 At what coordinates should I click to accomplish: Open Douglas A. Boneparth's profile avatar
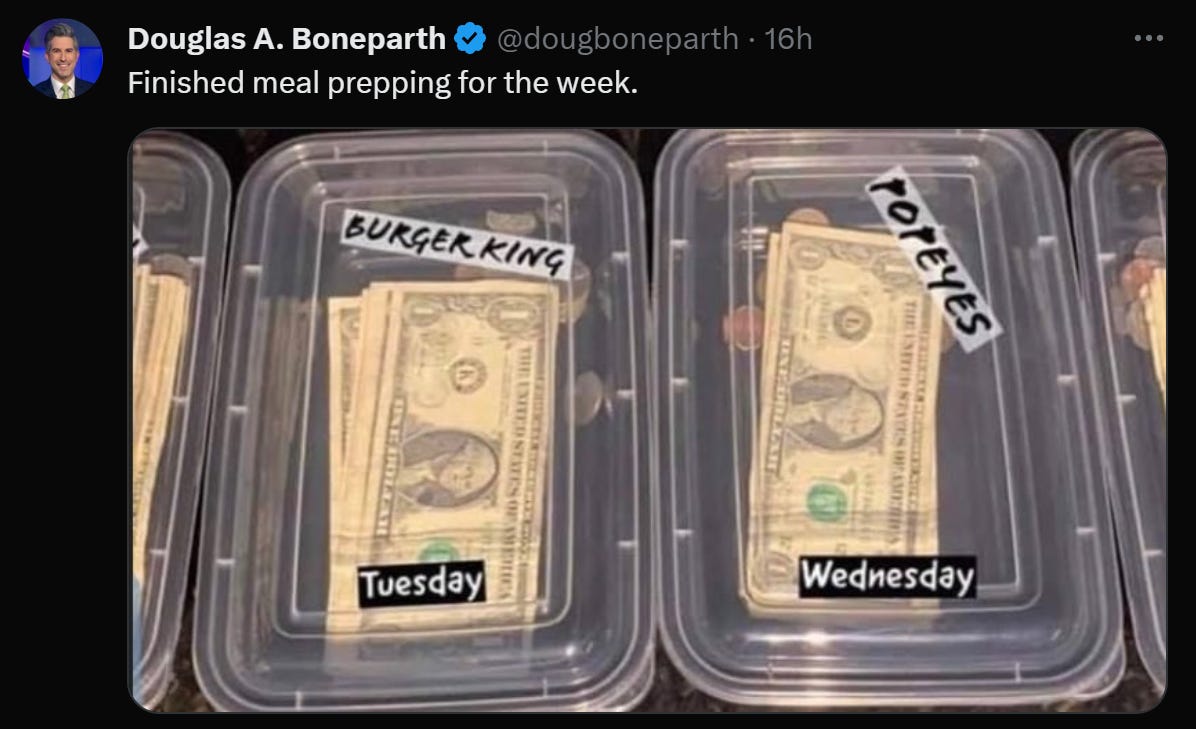(x=63, y=59)
